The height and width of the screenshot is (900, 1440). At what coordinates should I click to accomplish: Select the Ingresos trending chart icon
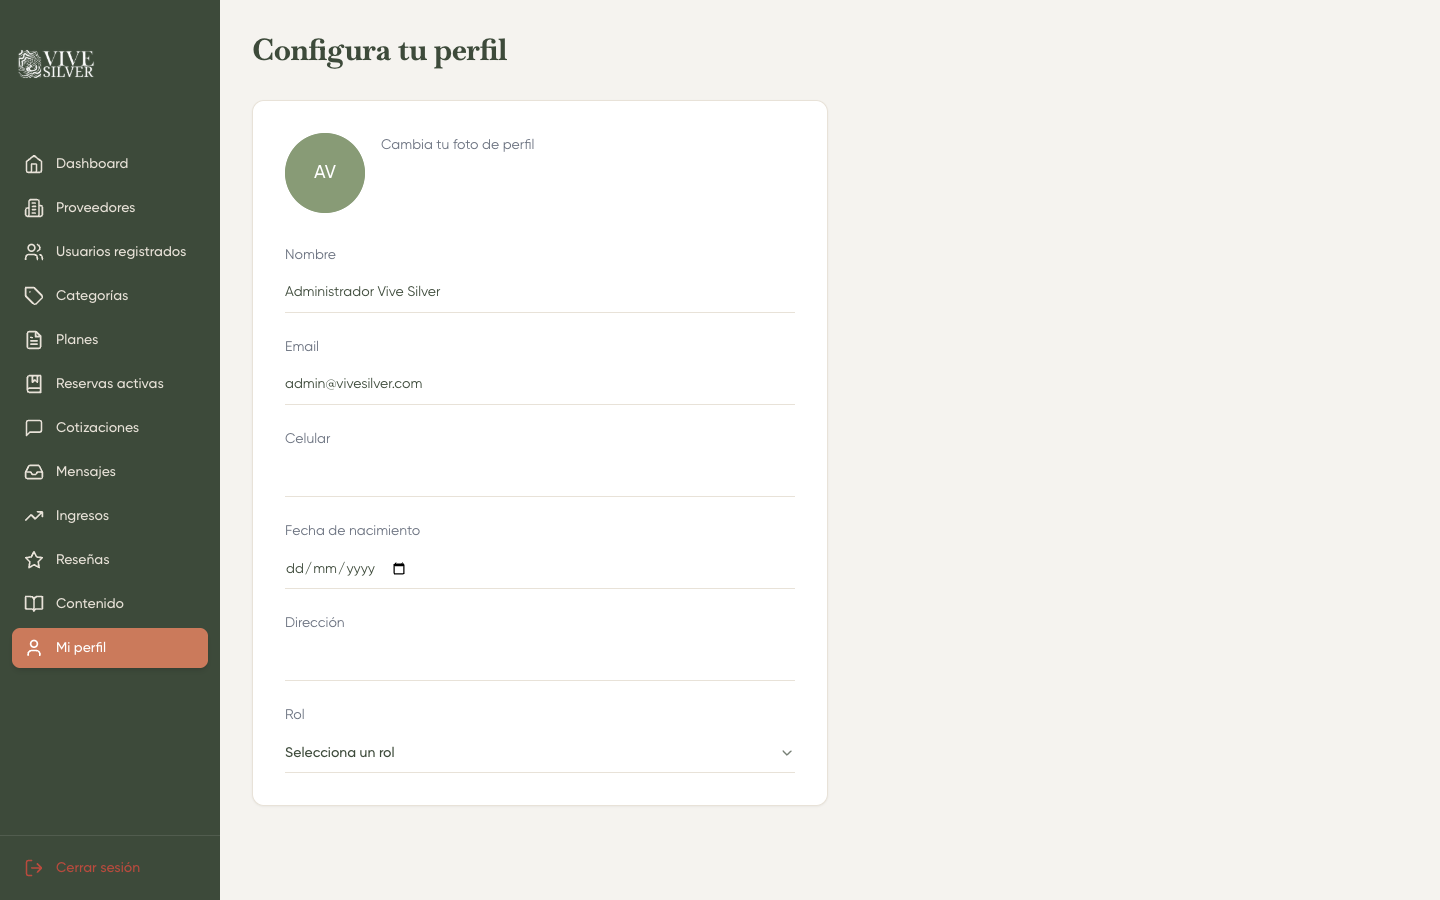tap(33, 515)
